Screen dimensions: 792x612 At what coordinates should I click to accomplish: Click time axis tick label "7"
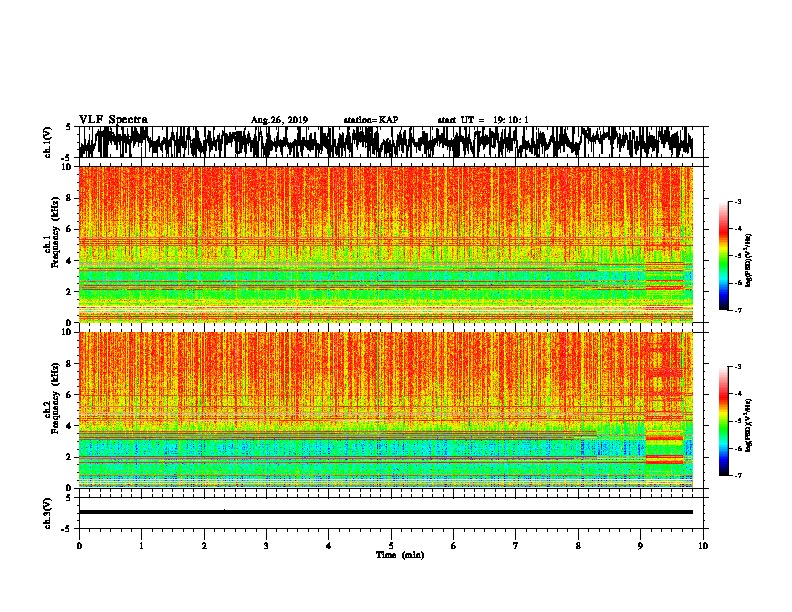[x=516, y=546]
